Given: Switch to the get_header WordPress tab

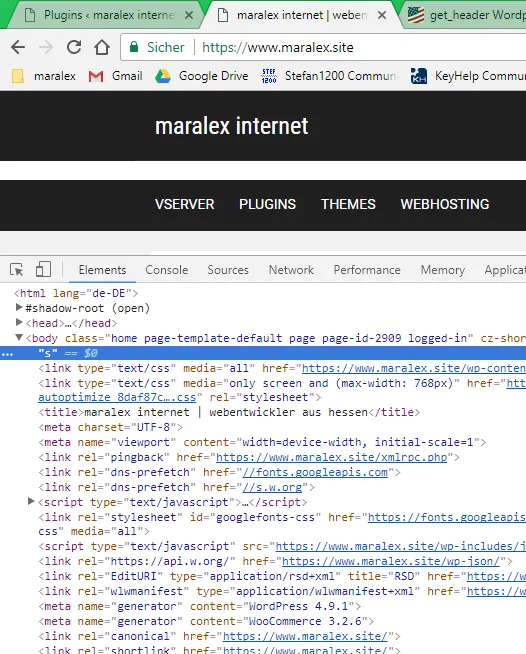Looking at the screenshot, I should coord(465,15).
